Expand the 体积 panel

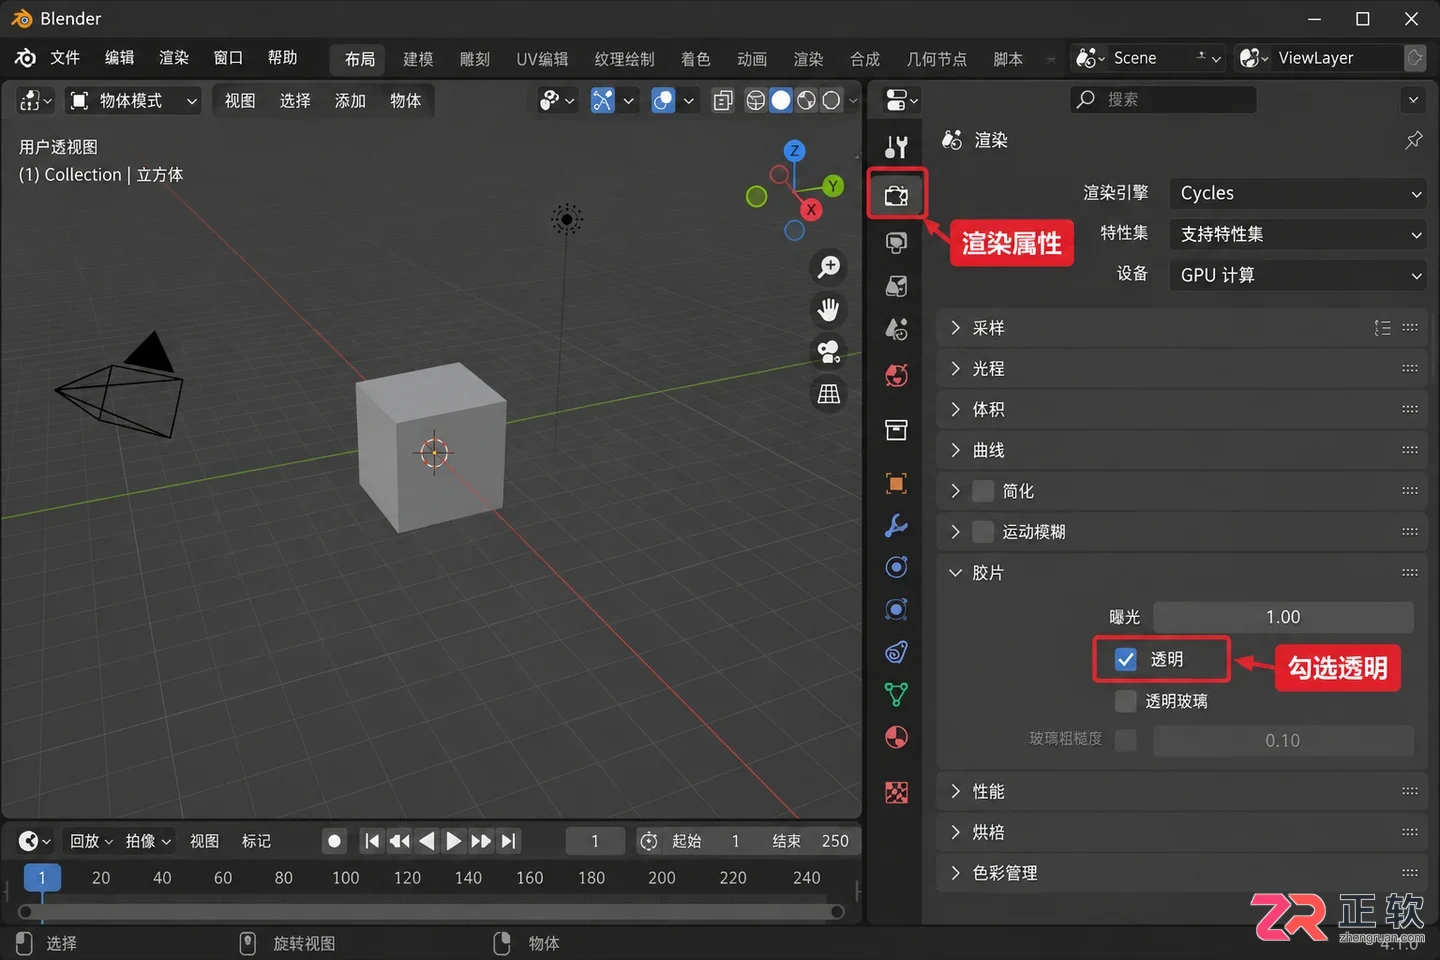pos(1180,409)
